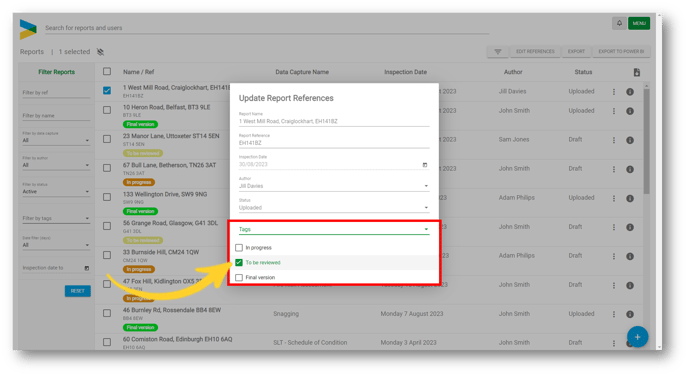This screenshot has width=688, height=376.
Task: Sort by Inspection Date column header
Action: point(405,72)
